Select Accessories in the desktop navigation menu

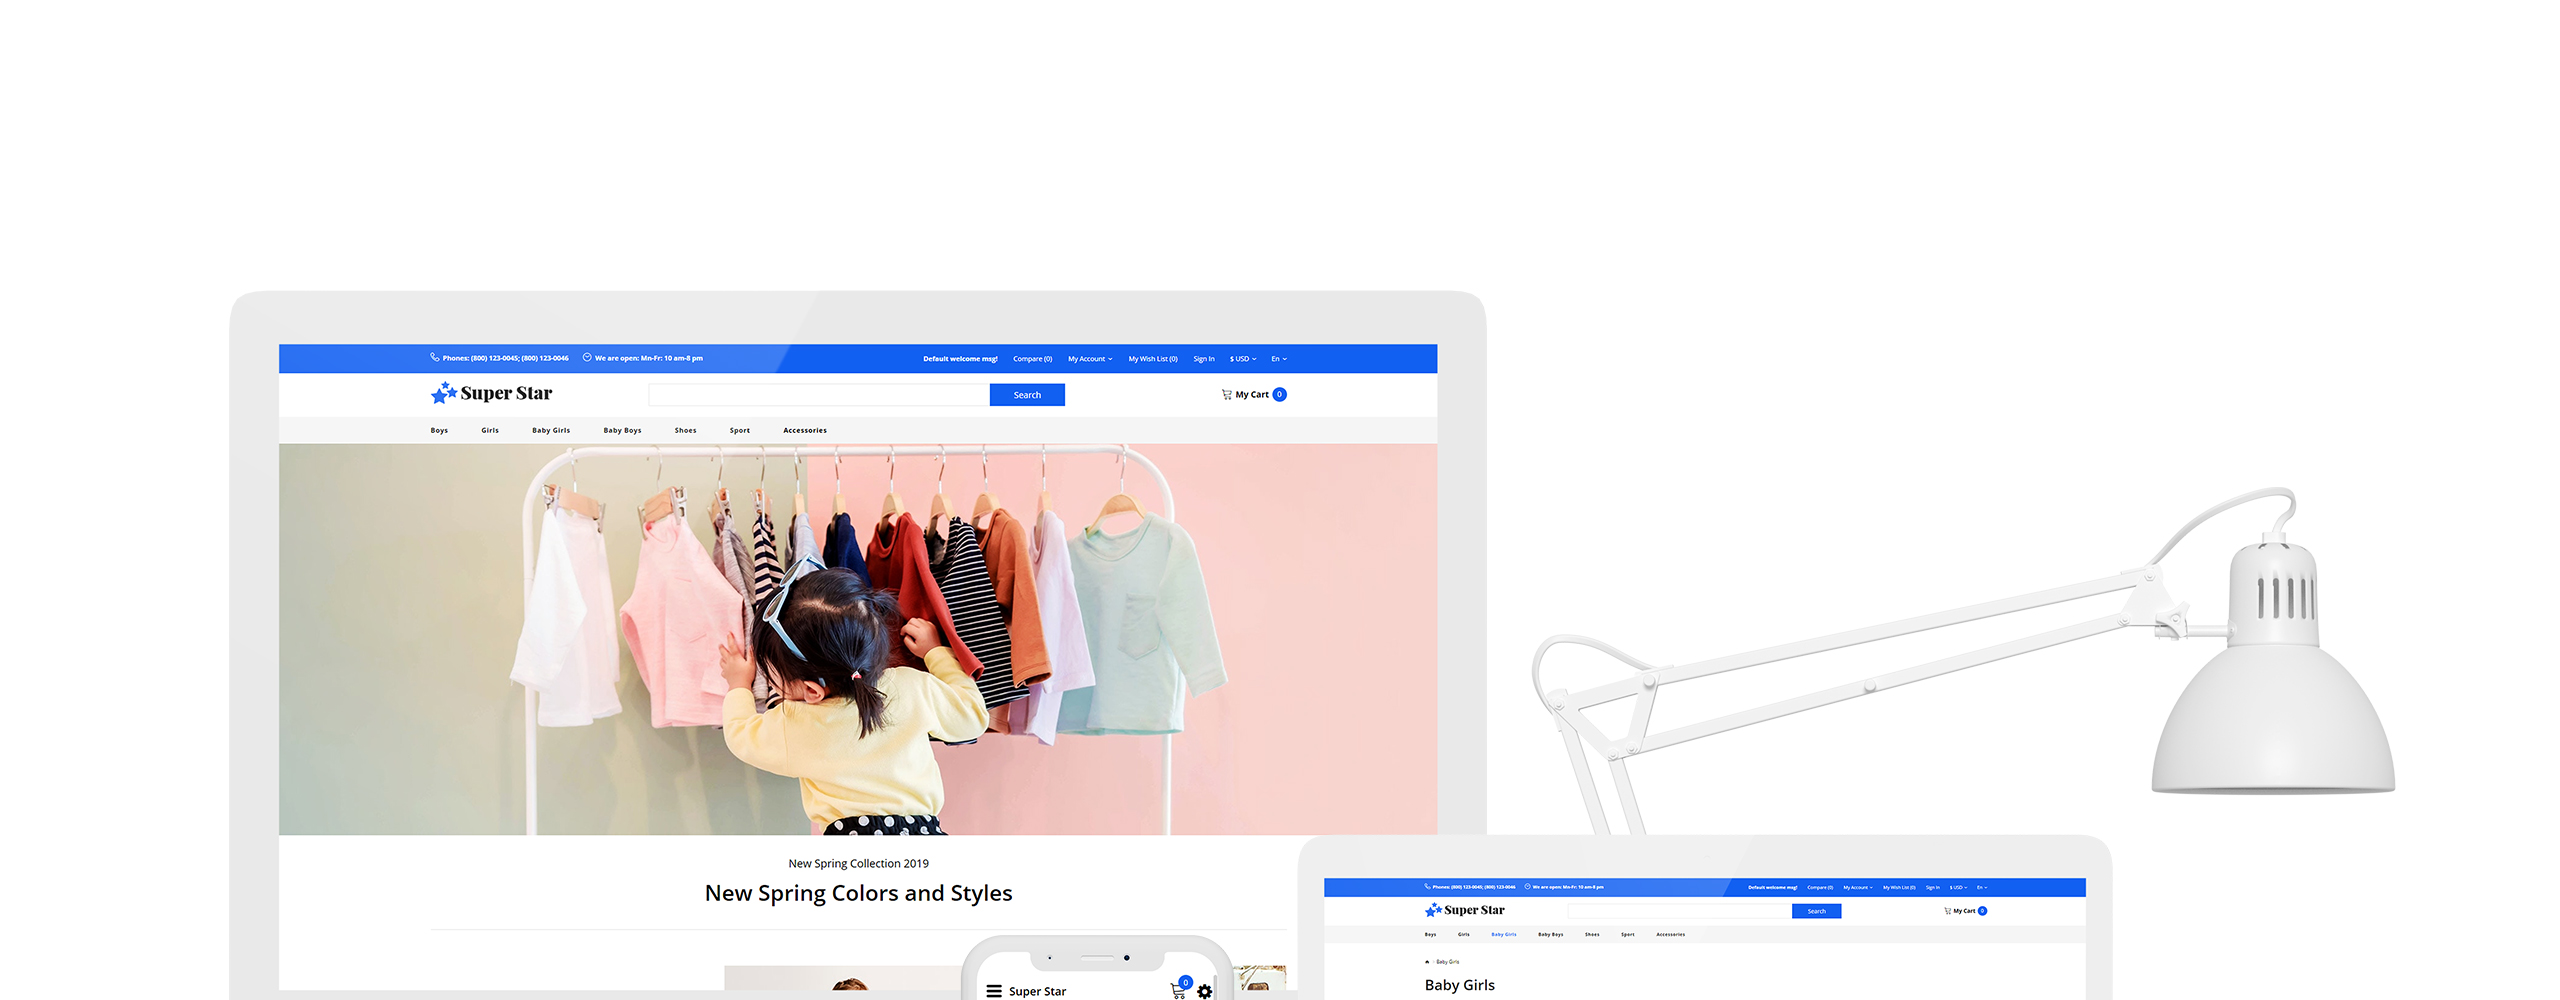click(805, 430)
